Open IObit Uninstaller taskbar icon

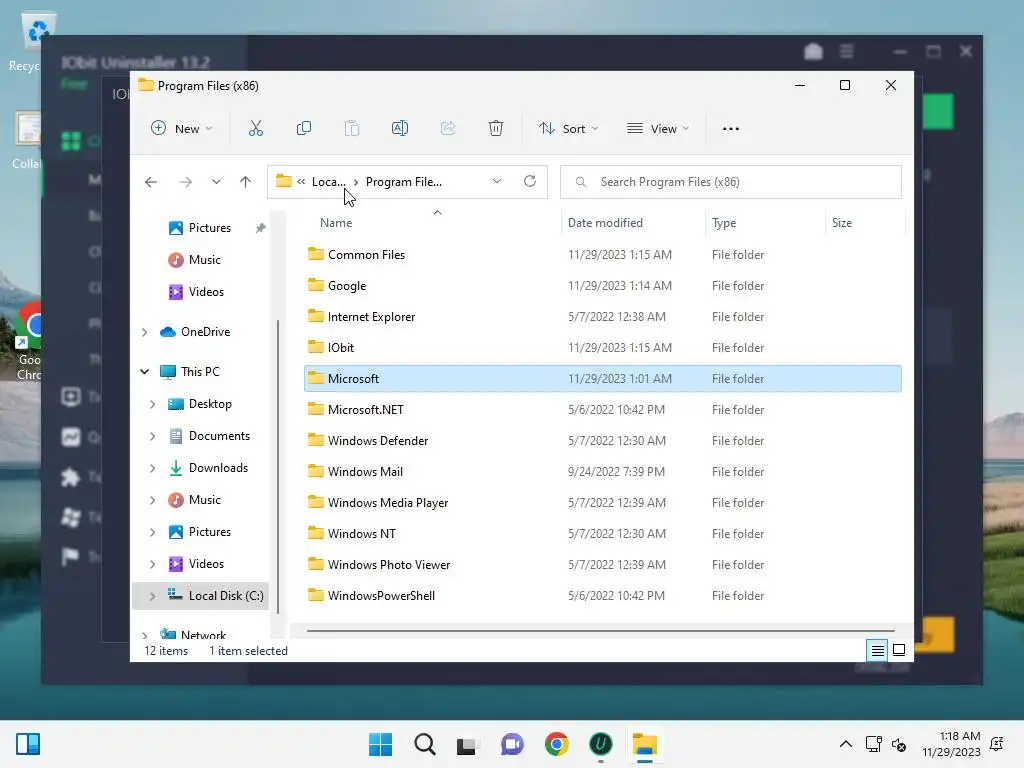point(601,744)
